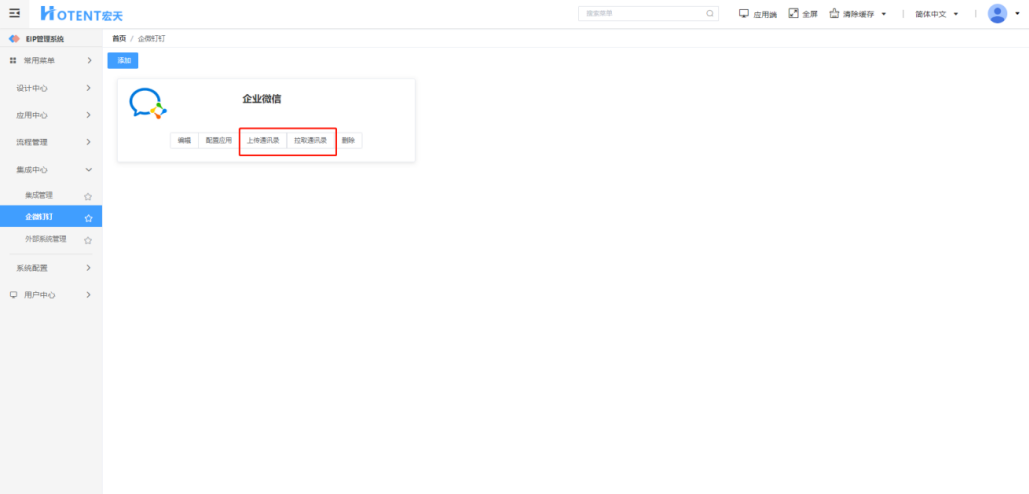The width and height of the screenshot is (1029, 494).
Task: Click the 清除缓存 broom icon
Action: 835,13
